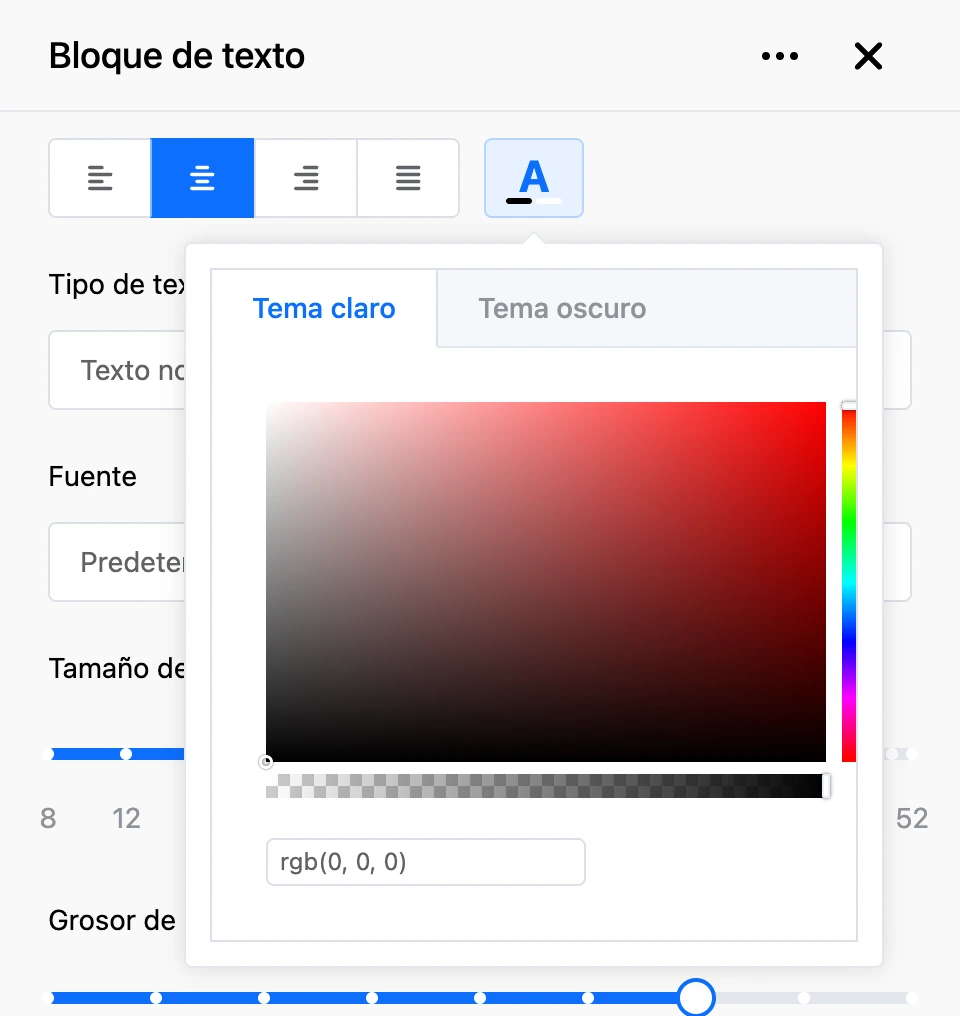Click the vertical hue slider bar
The height and width of the screenshot is (1016, 960).
(x=849, y=582)
